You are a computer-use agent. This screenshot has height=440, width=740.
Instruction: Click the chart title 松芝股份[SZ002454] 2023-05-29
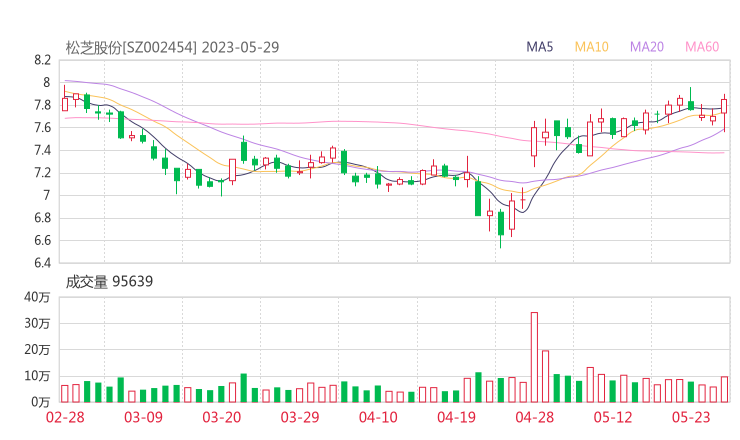coord(172,47)
